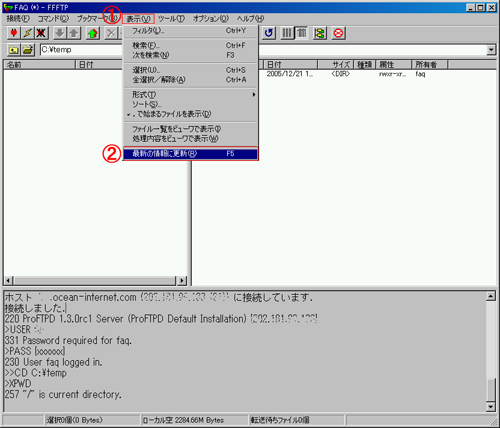Image resolution: width=500 pixels, height=428 pixels.
Task: Click the local up-one-folder icon
Action: pos(14,50)
